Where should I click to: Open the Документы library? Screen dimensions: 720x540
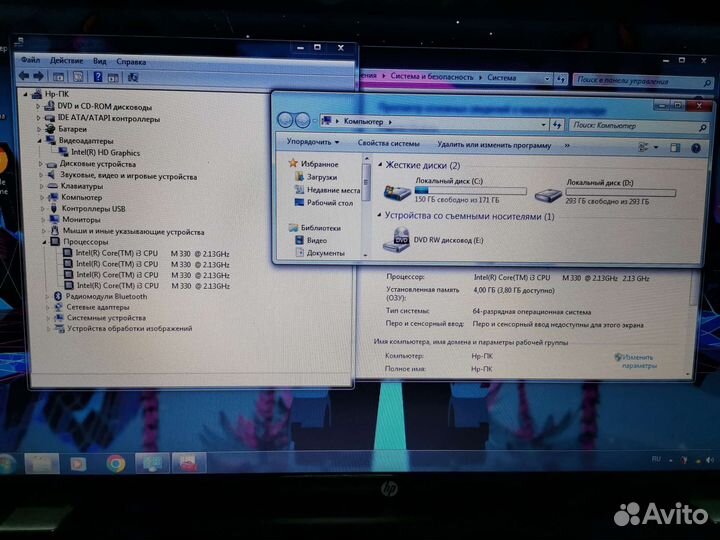[x=326, y=253]
